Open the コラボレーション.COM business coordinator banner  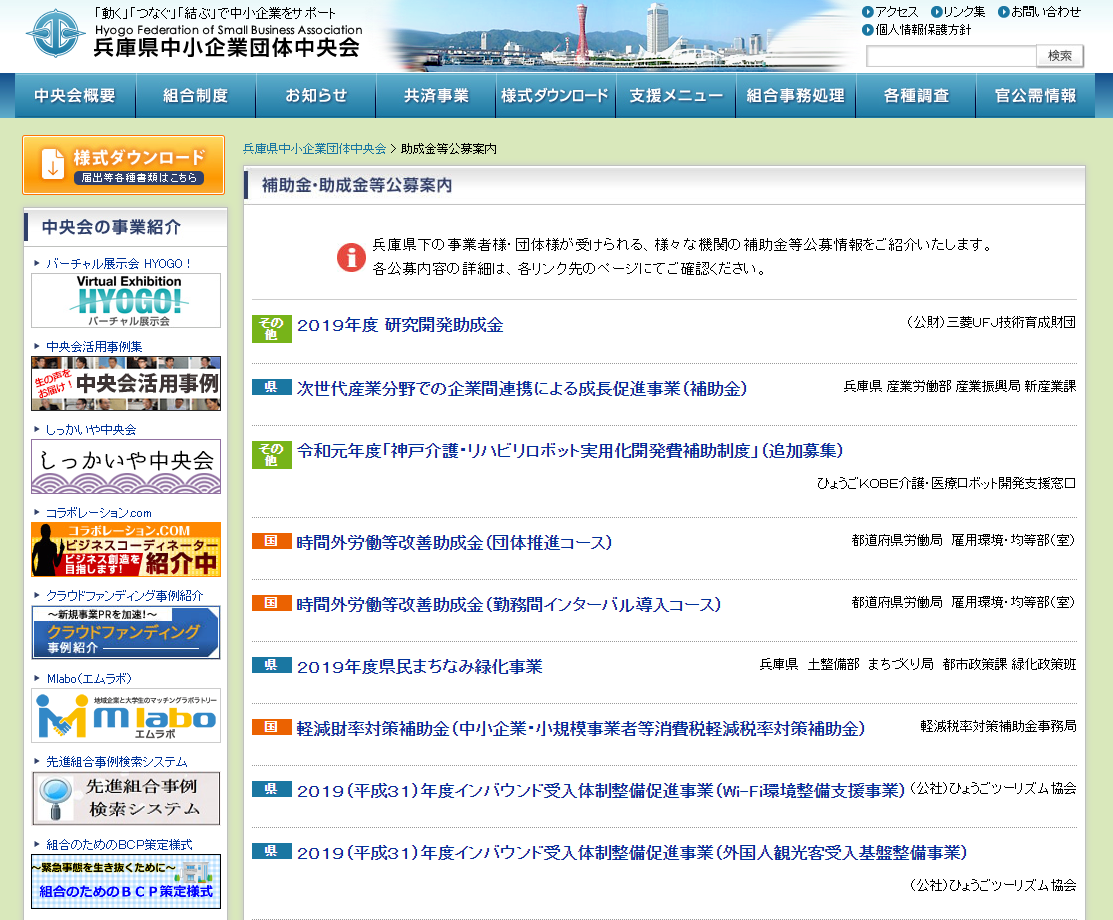coord(124,549)
